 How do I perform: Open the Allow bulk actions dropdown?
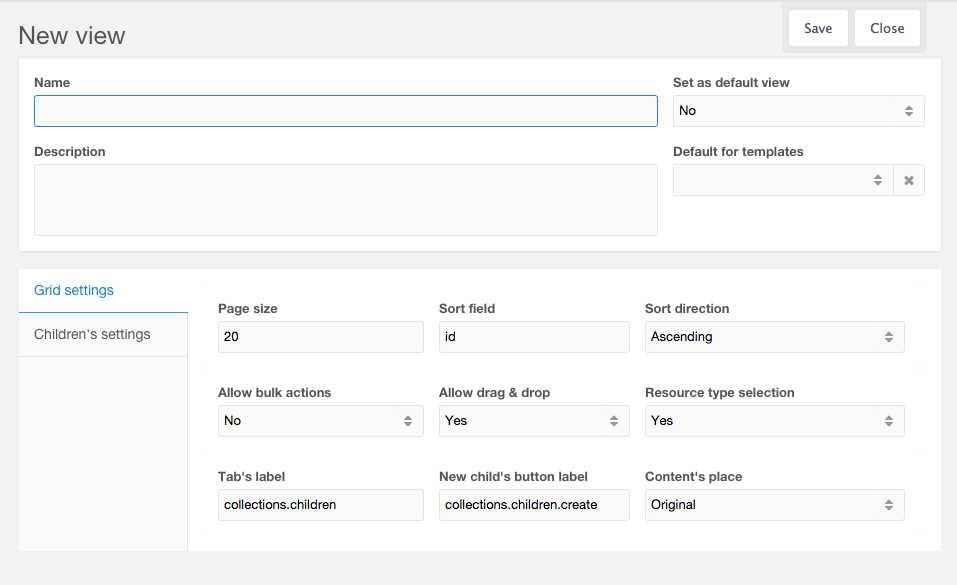click(x=320, y=421)
